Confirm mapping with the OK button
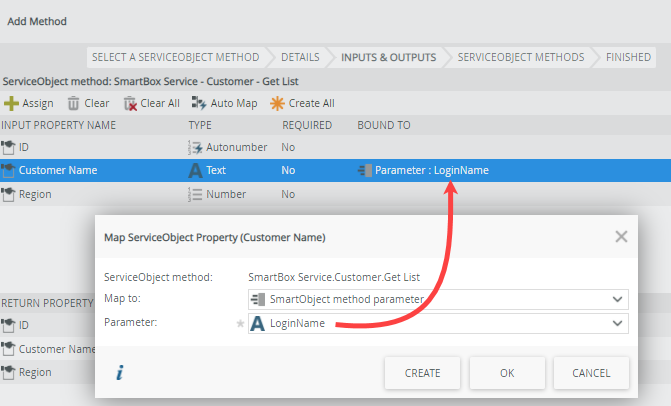The width and height of the screenshot is (671, 406). pos(507,373)
